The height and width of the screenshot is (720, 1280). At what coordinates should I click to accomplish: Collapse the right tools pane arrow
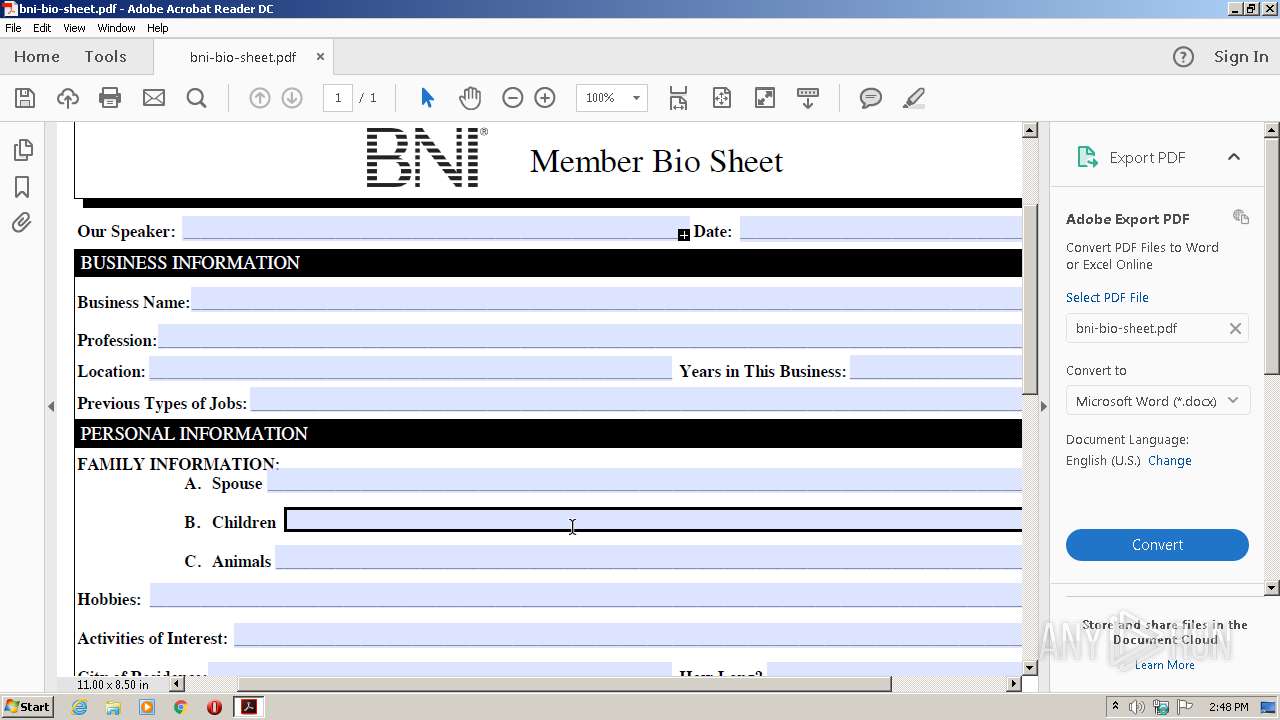click(1043, 406)
